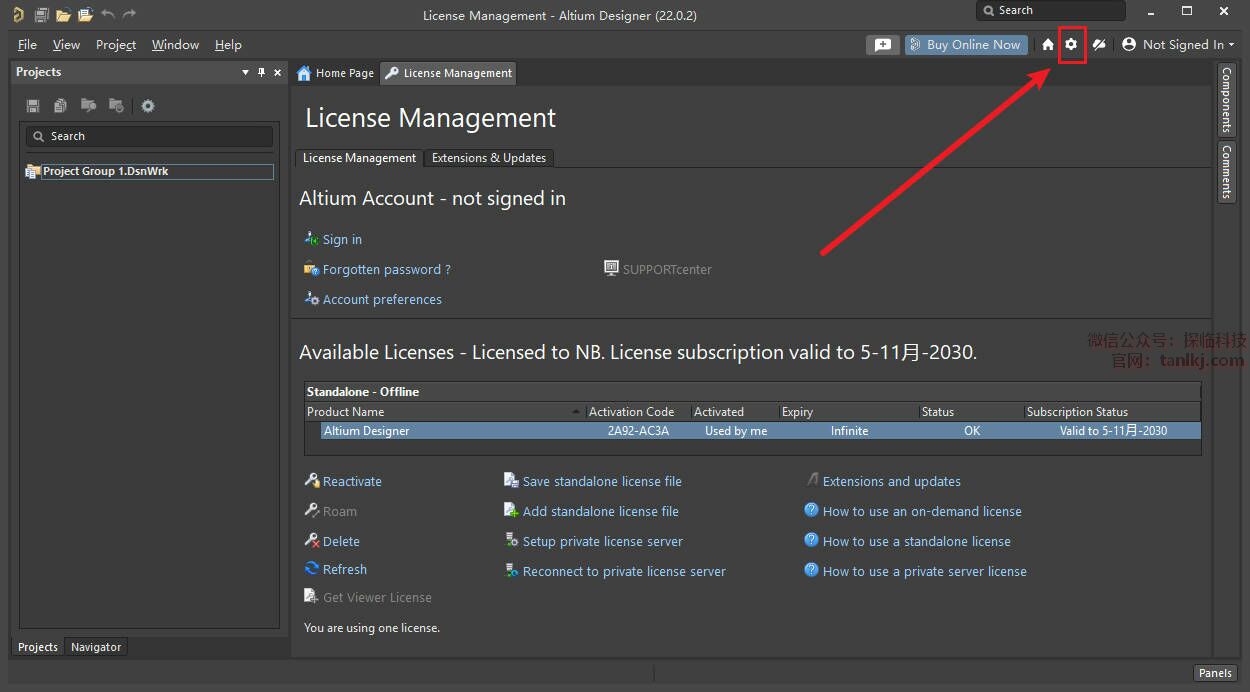
Task: Select the Projects tab at bottom
Action: click(38, 647)
